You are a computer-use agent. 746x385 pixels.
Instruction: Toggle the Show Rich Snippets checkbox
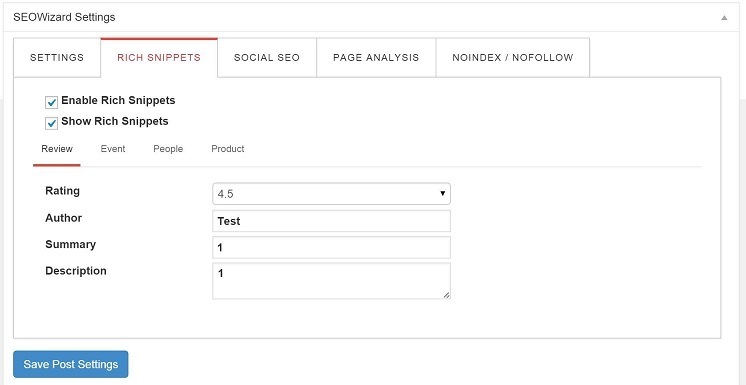click(51, 123)
